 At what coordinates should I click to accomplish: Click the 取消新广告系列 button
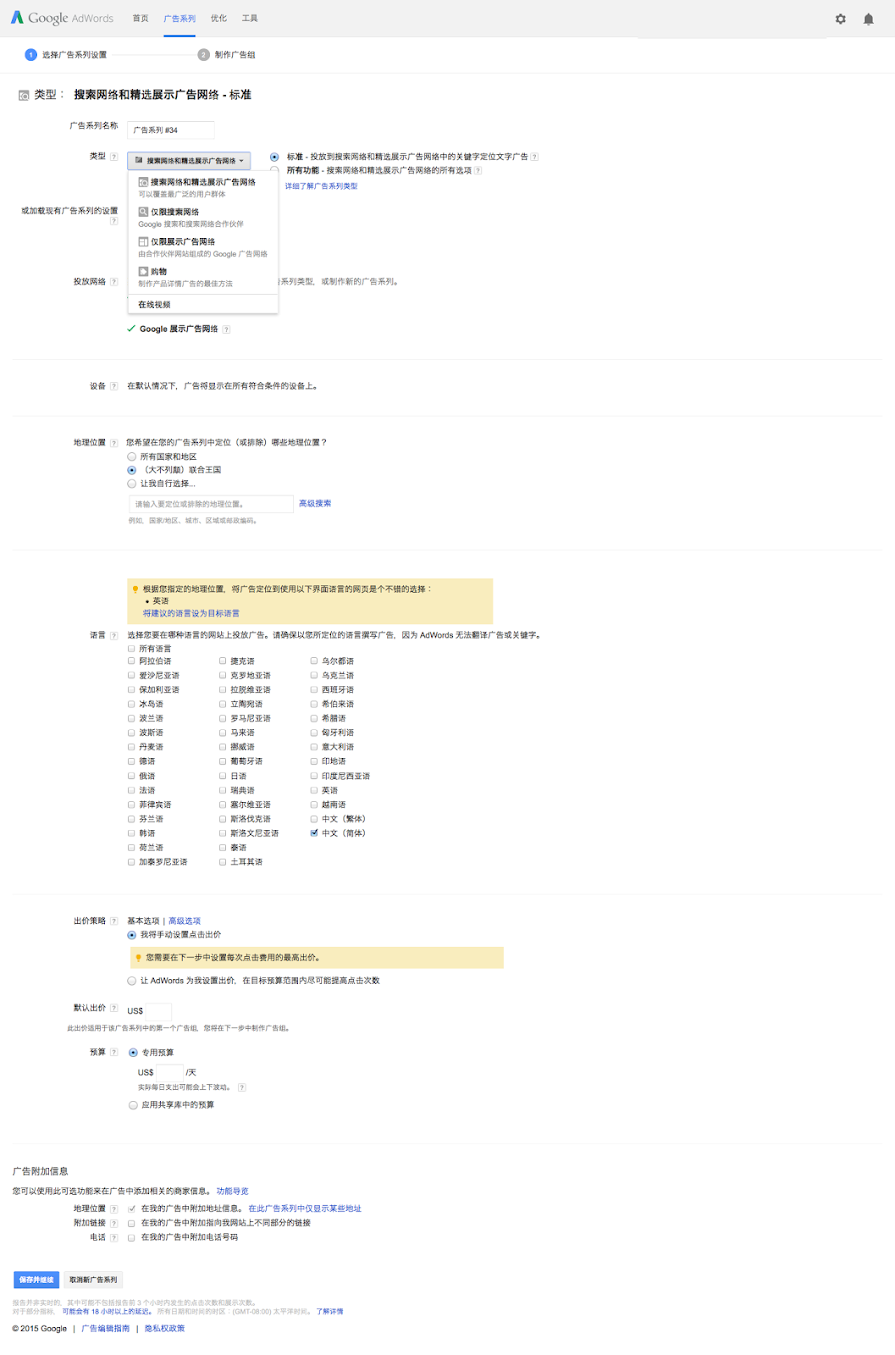[94, 1279]
